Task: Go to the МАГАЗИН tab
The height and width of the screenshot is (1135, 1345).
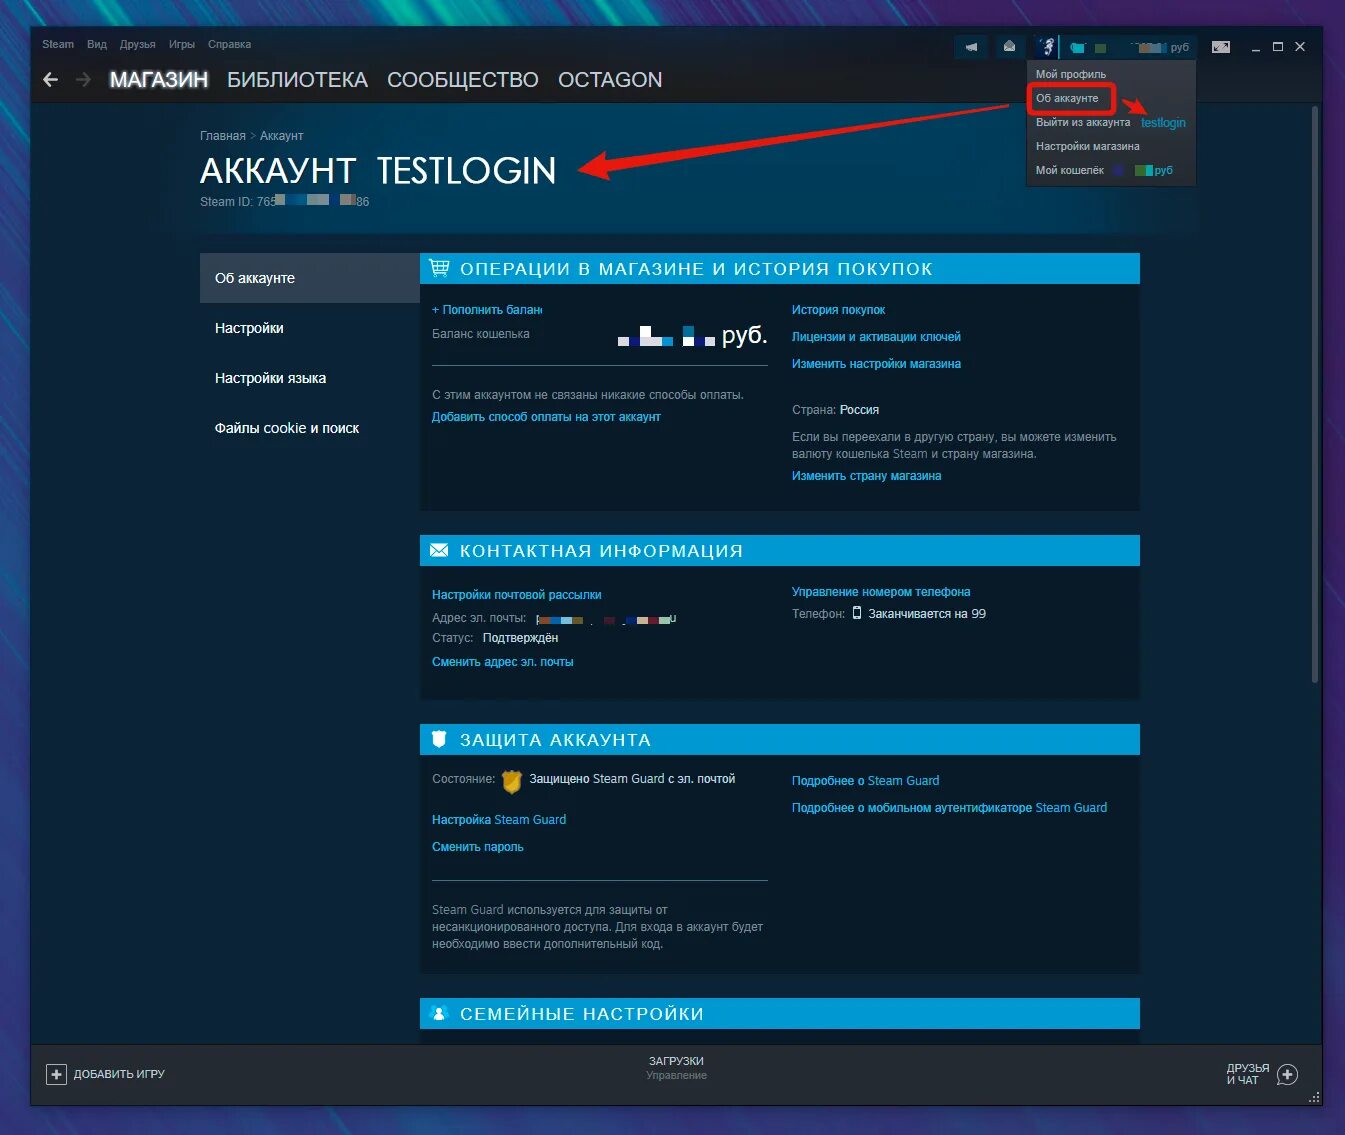Action: (x=159, y=80)
